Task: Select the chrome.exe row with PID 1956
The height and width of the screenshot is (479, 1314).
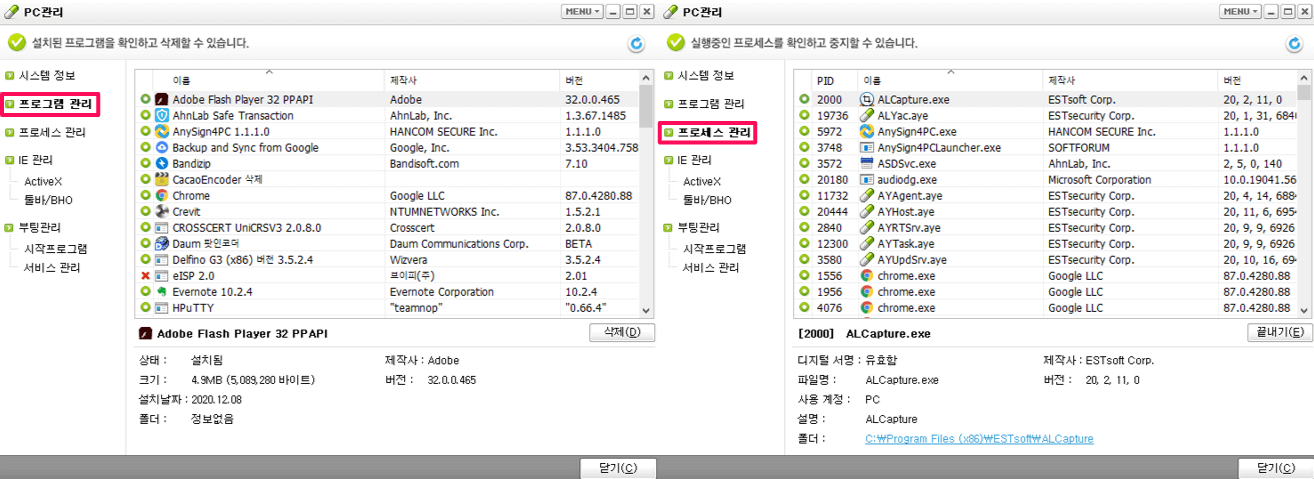Action: [x=1046, y=291]
